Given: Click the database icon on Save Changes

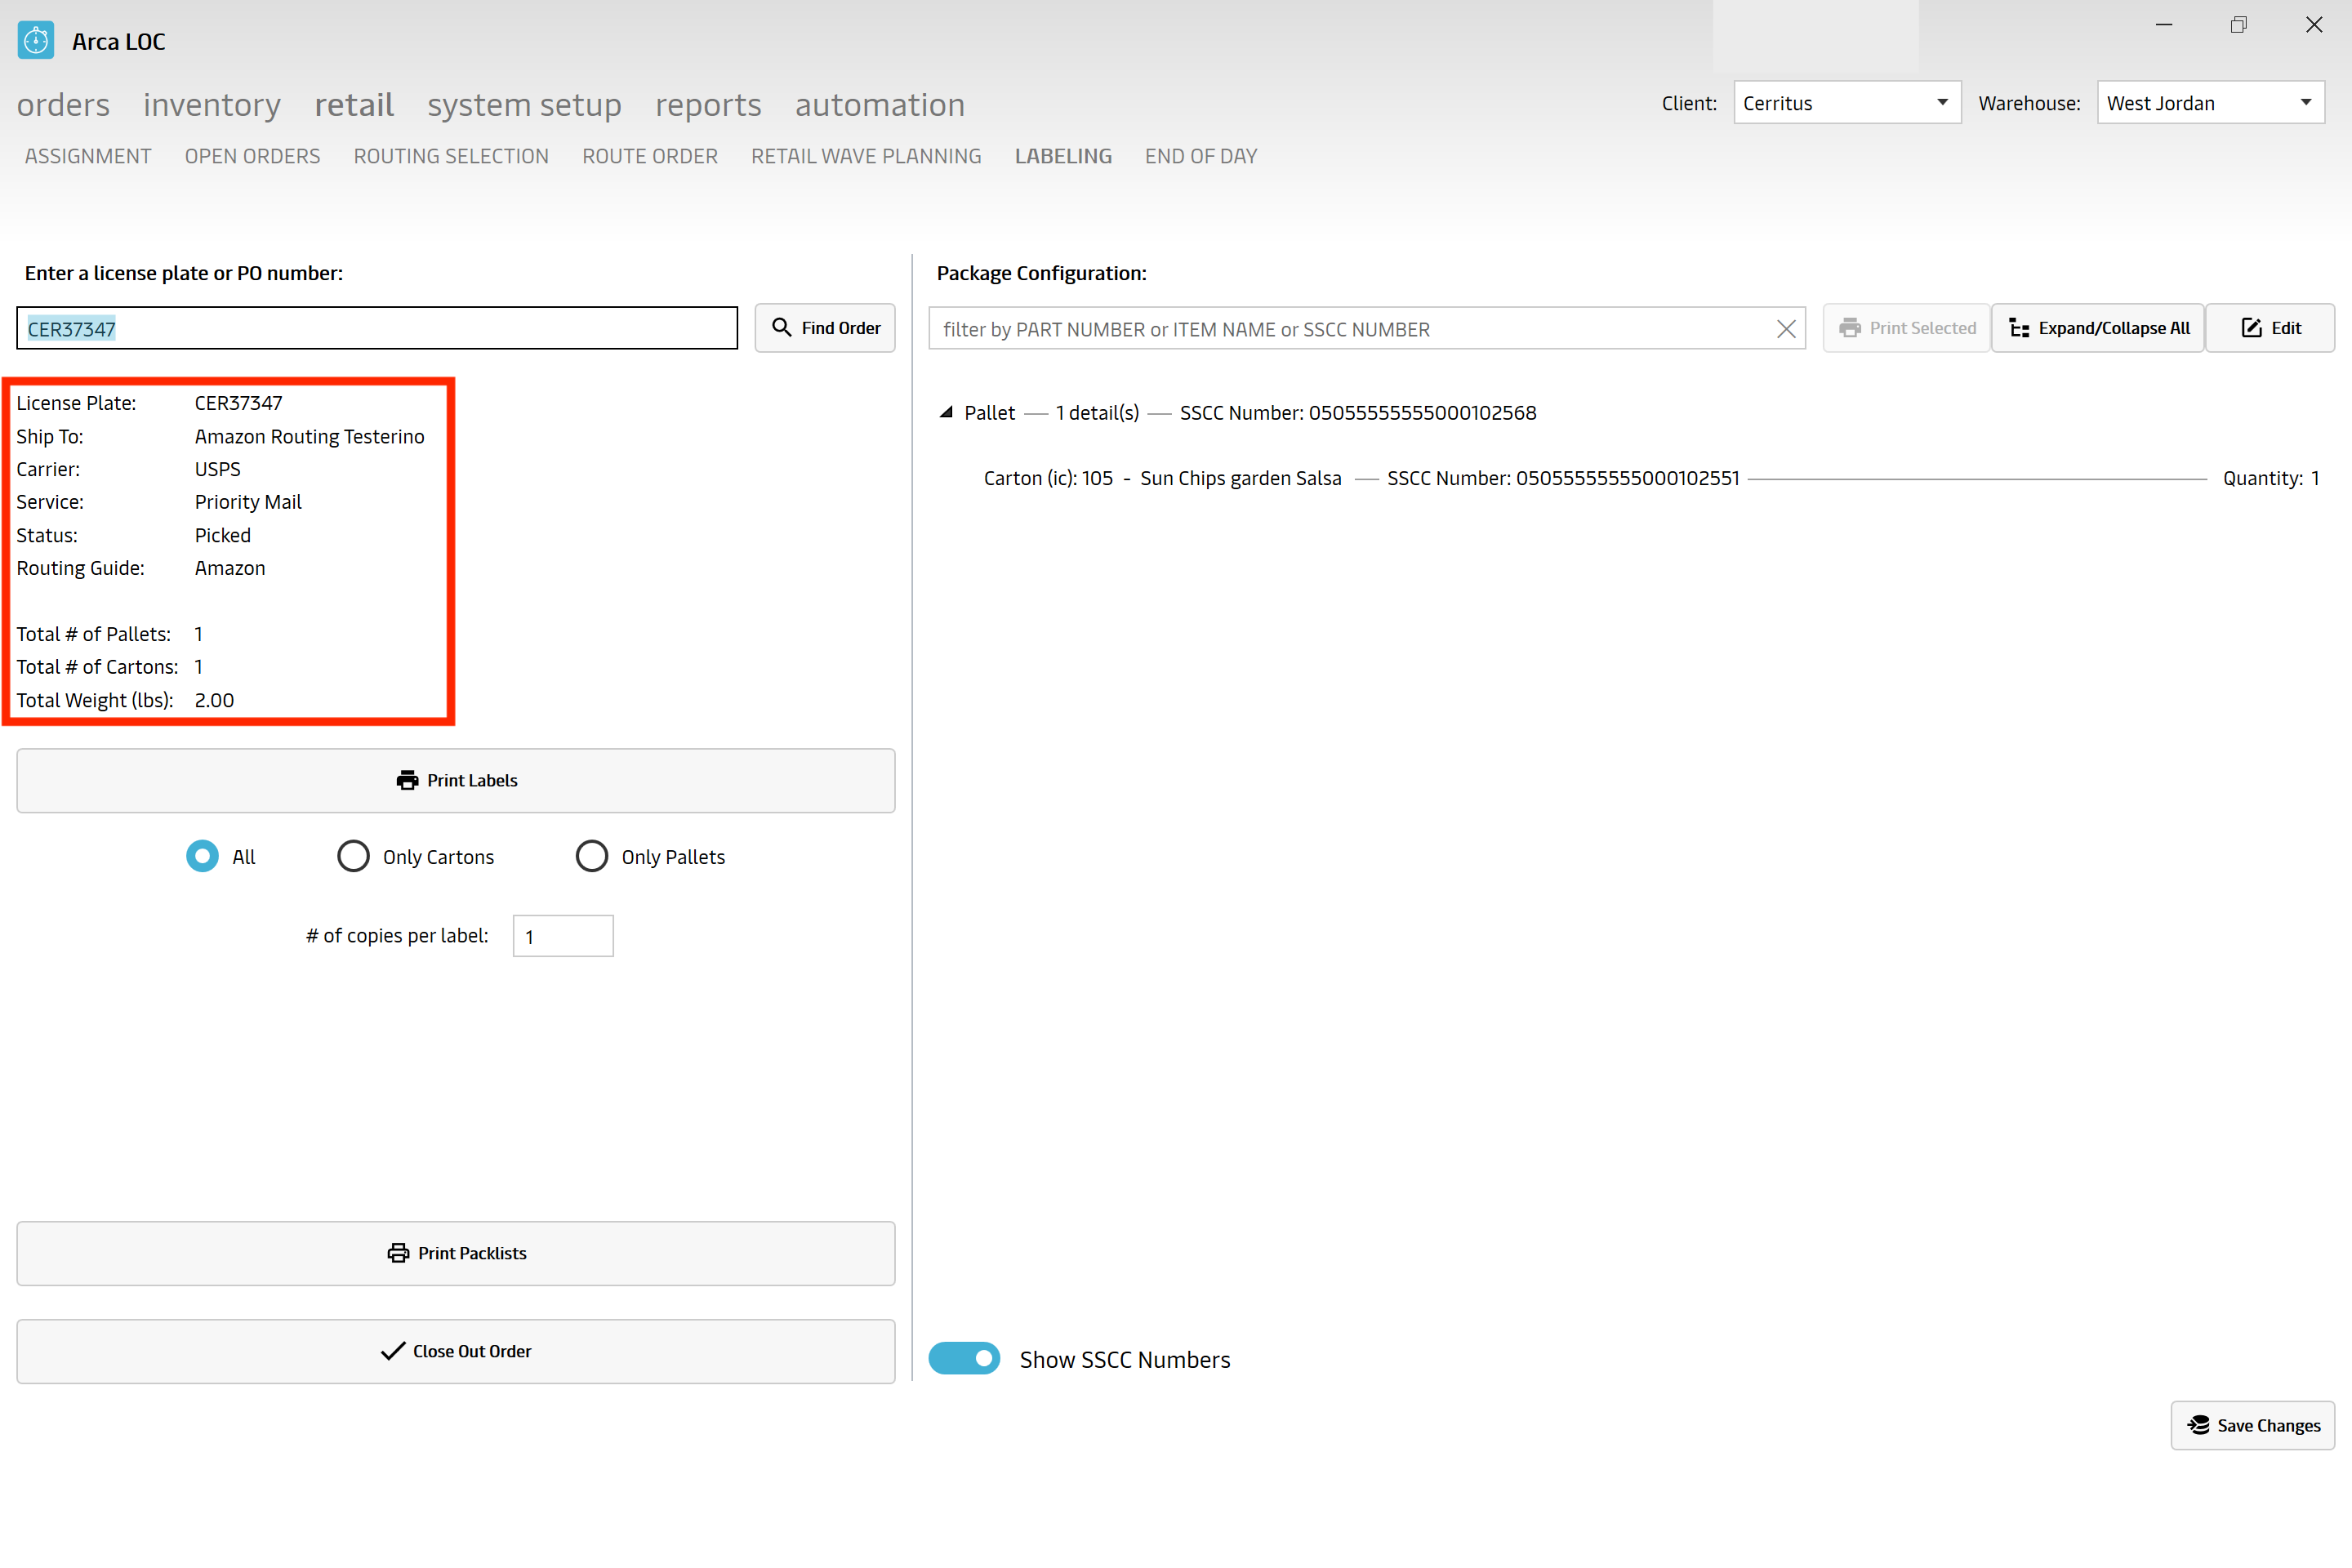Looking at the screenshot, I should click(2198, 1425).
